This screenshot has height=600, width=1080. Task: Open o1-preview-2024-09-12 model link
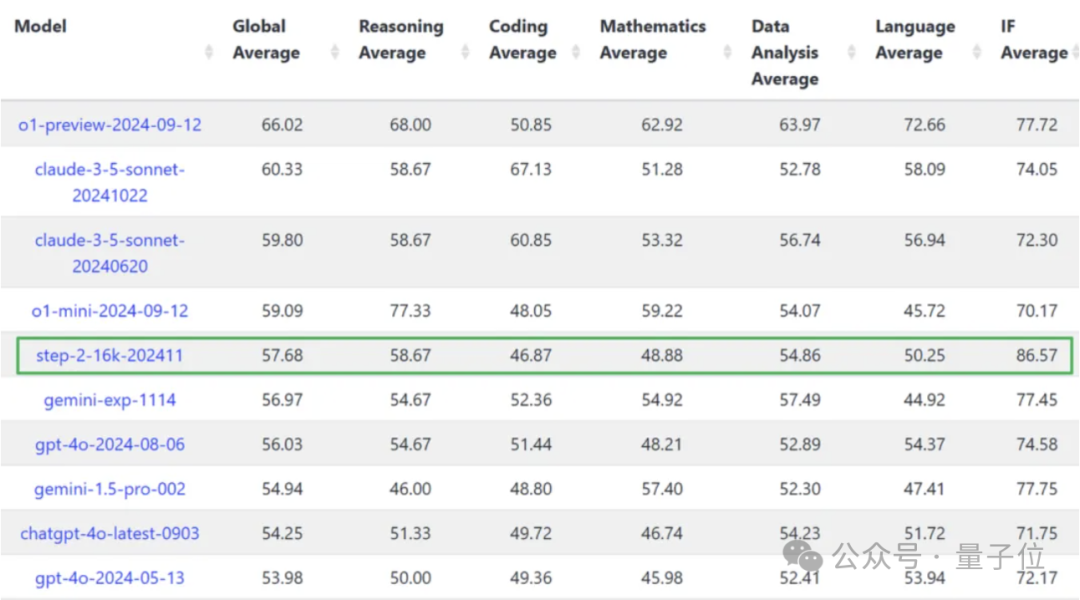click(110, 125)
